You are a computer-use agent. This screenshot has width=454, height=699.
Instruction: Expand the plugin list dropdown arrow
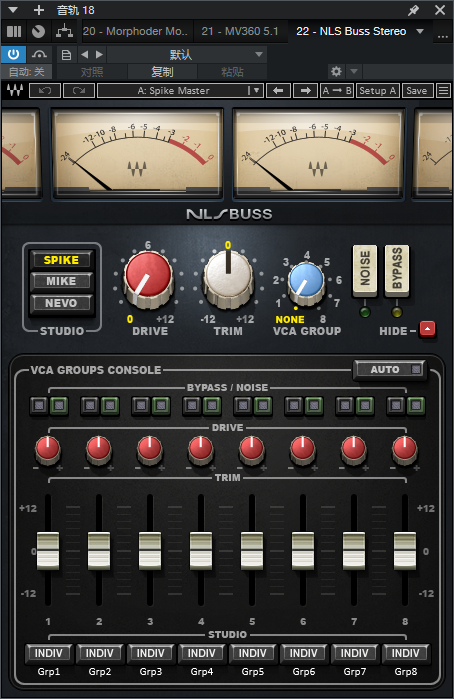coord(420,31)
